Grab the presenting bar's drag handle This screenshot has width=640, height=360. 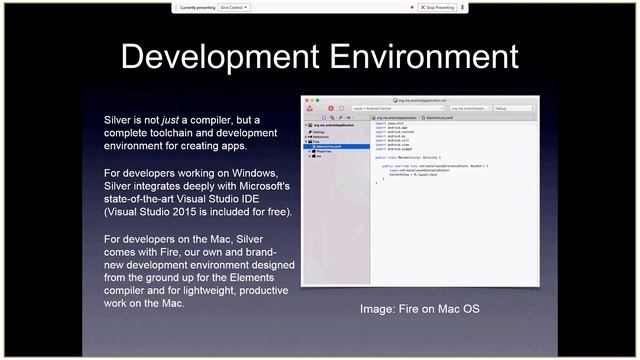tap(176, 7)
